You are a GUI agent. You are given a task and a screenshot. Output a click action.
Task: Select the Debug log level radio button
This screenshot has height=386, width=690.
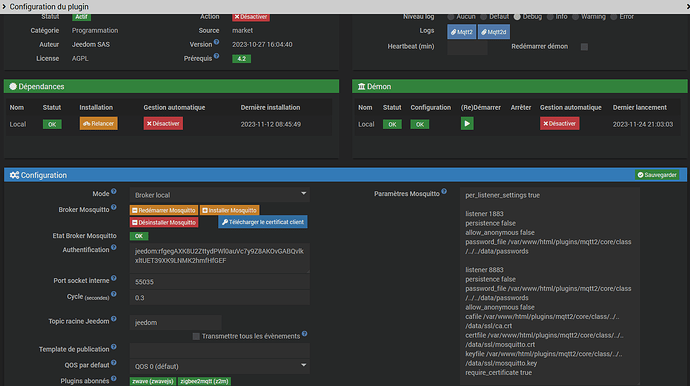(517, 17)
